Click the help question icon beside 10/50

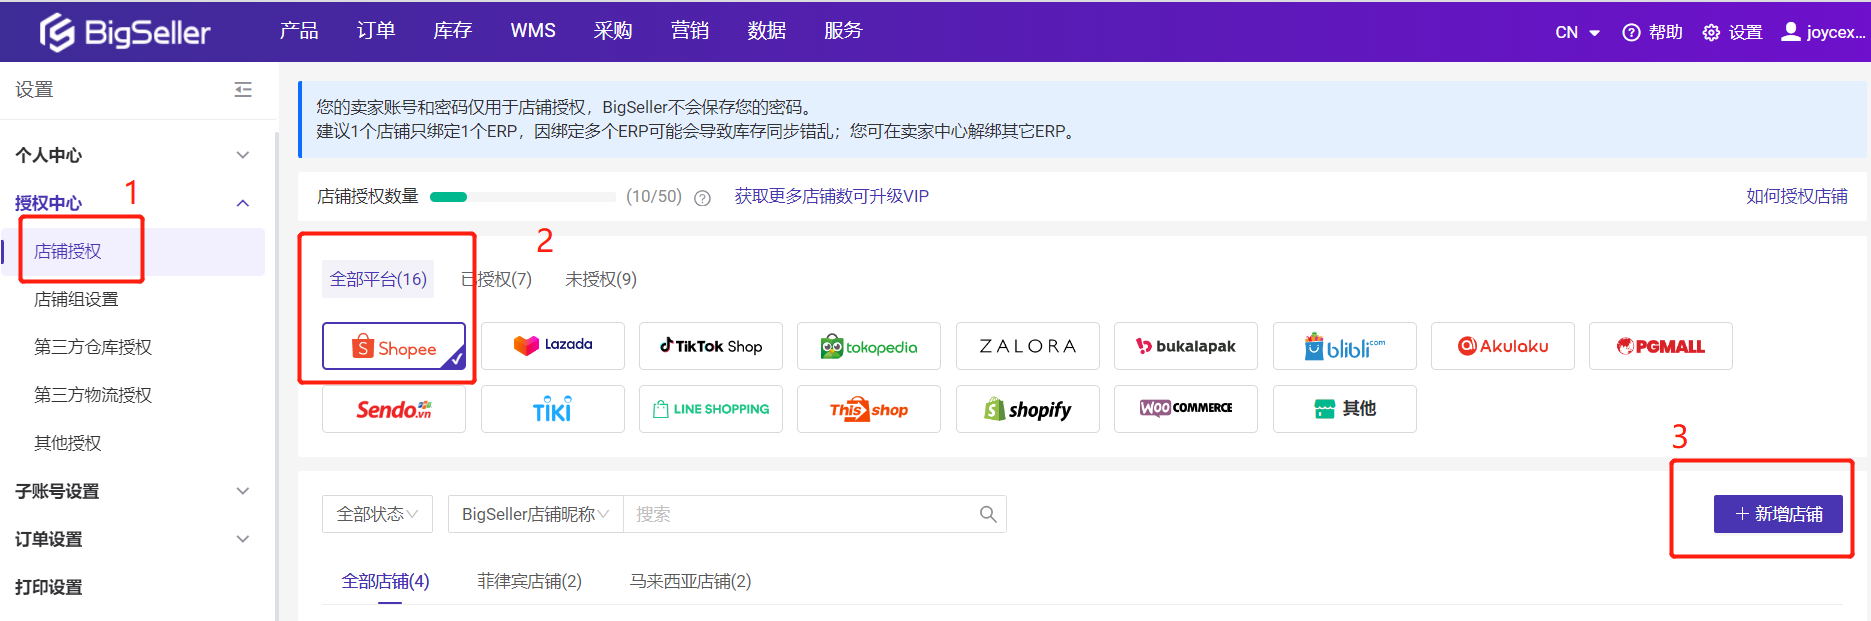[x=703, y=198]
